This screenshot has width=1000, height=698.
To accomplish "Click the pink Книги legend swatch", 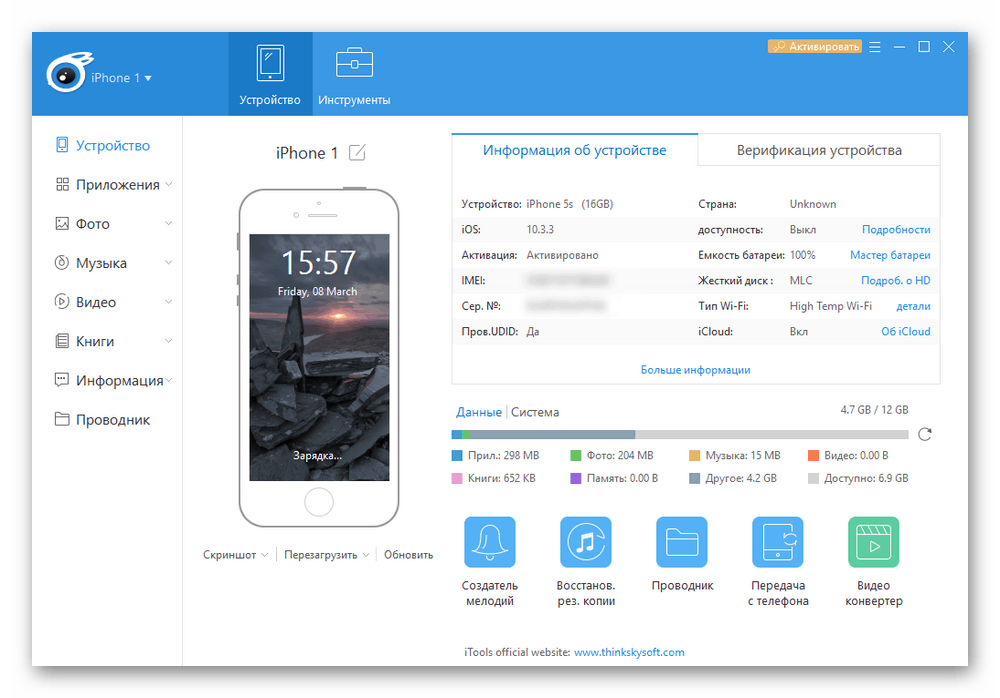I will 457,479.
